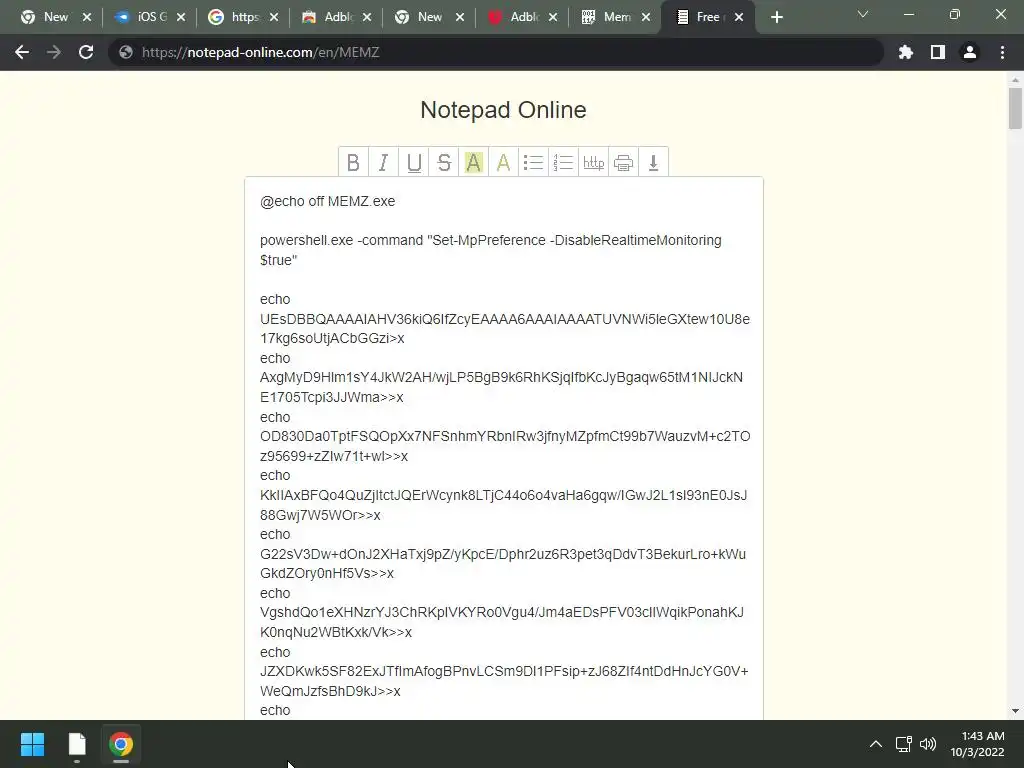Apply strikethrough formatting
This screenshot has height=768, width=1024.
444,162
